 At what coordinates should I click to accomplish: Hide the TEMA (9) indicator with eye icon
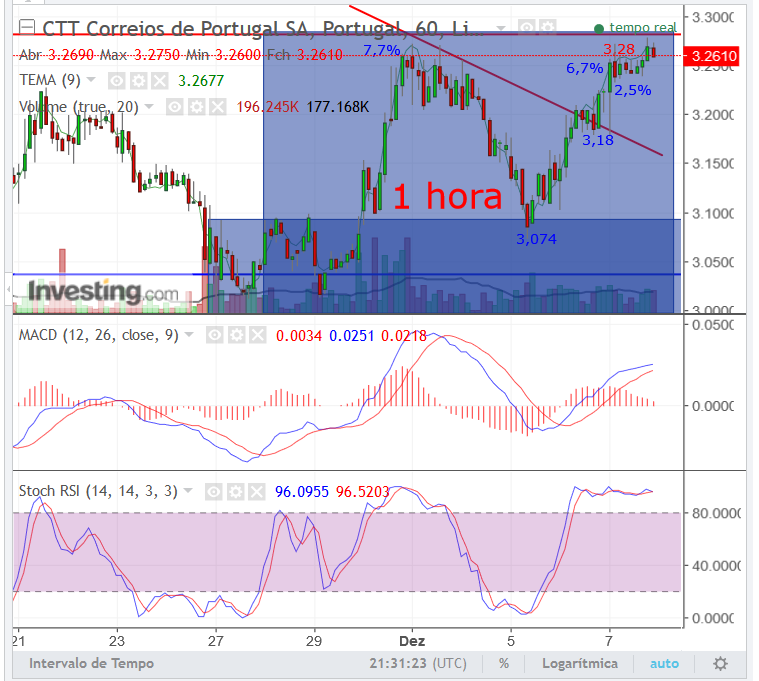click(116, 81)
